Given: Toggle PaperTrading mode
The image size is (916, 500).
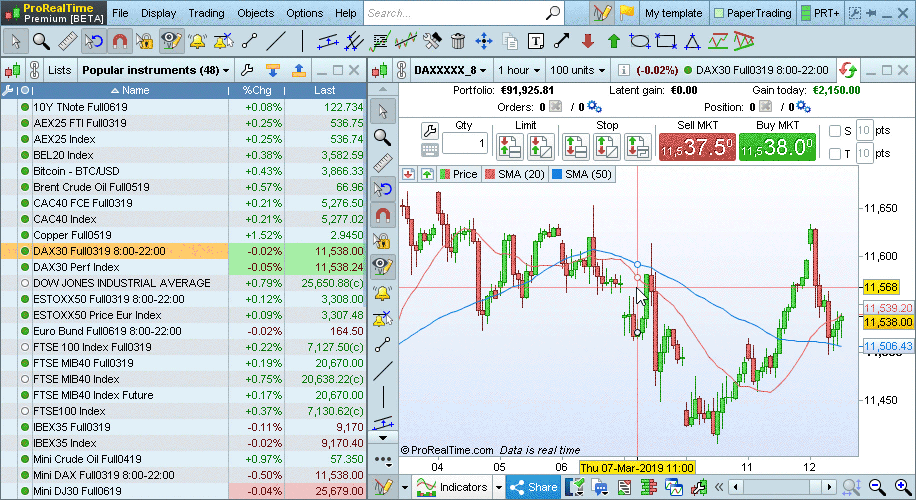Looking at the screenshot, I should pyautogui.click(x=752, y=13).
